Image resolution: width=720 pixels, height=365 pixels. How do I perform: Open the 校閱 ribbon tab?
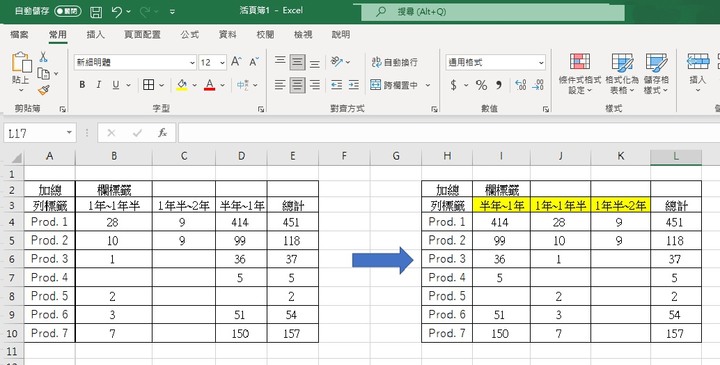(265, 34)
